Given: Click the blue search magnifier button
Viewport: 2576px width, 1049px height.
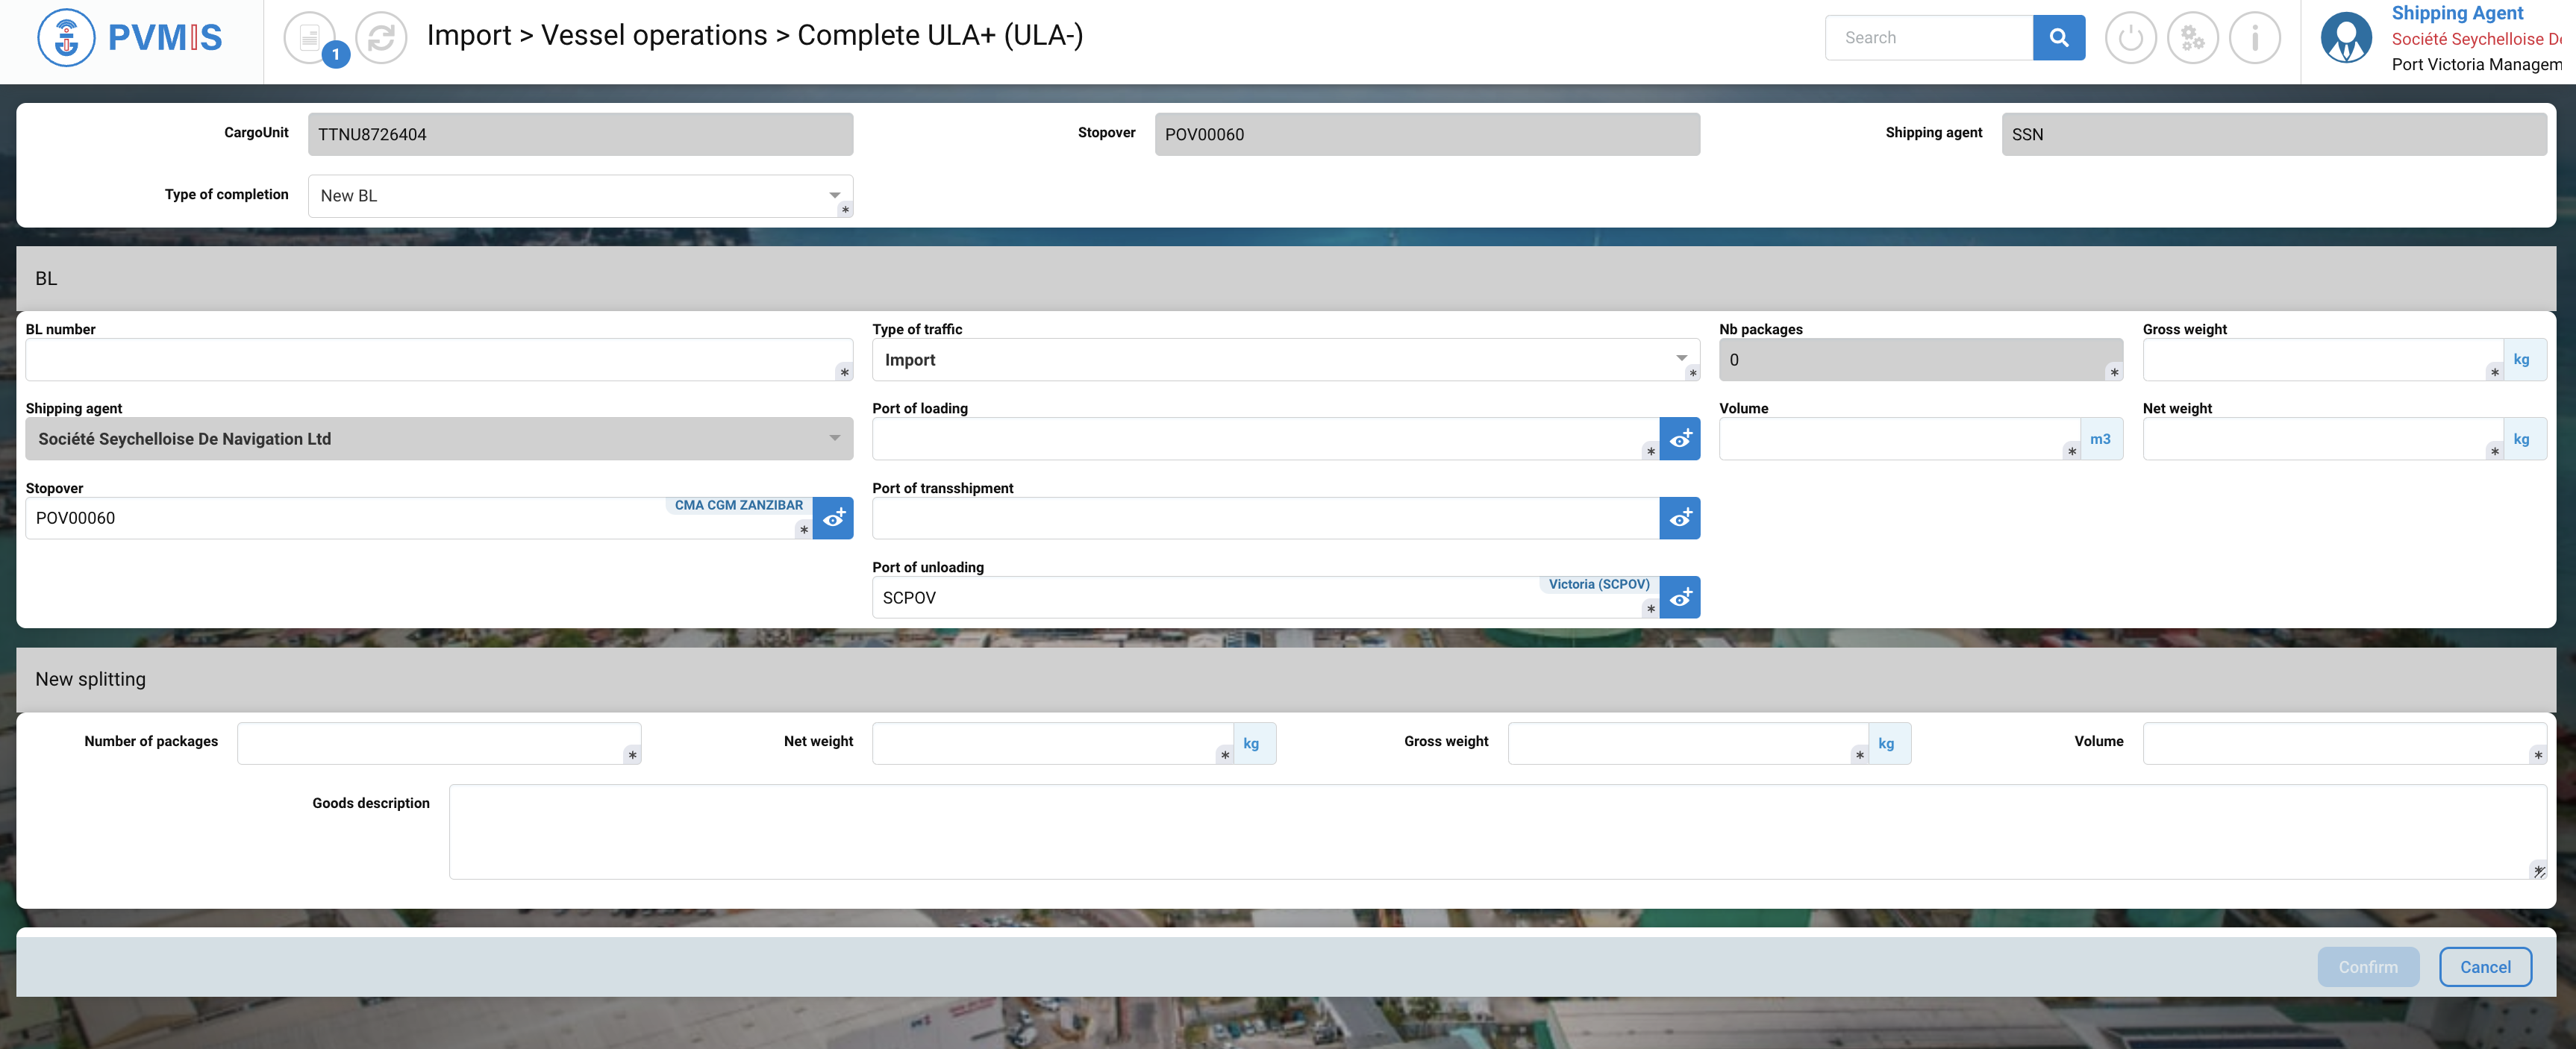Looking at the screenshot, I should [x=2058, y=38].
